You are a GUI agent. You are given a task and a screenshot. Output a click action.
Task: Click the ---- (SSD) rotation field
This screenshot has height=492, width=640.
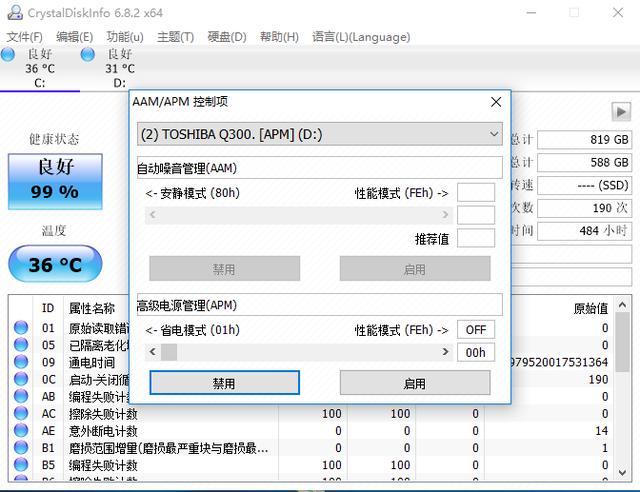584,185
